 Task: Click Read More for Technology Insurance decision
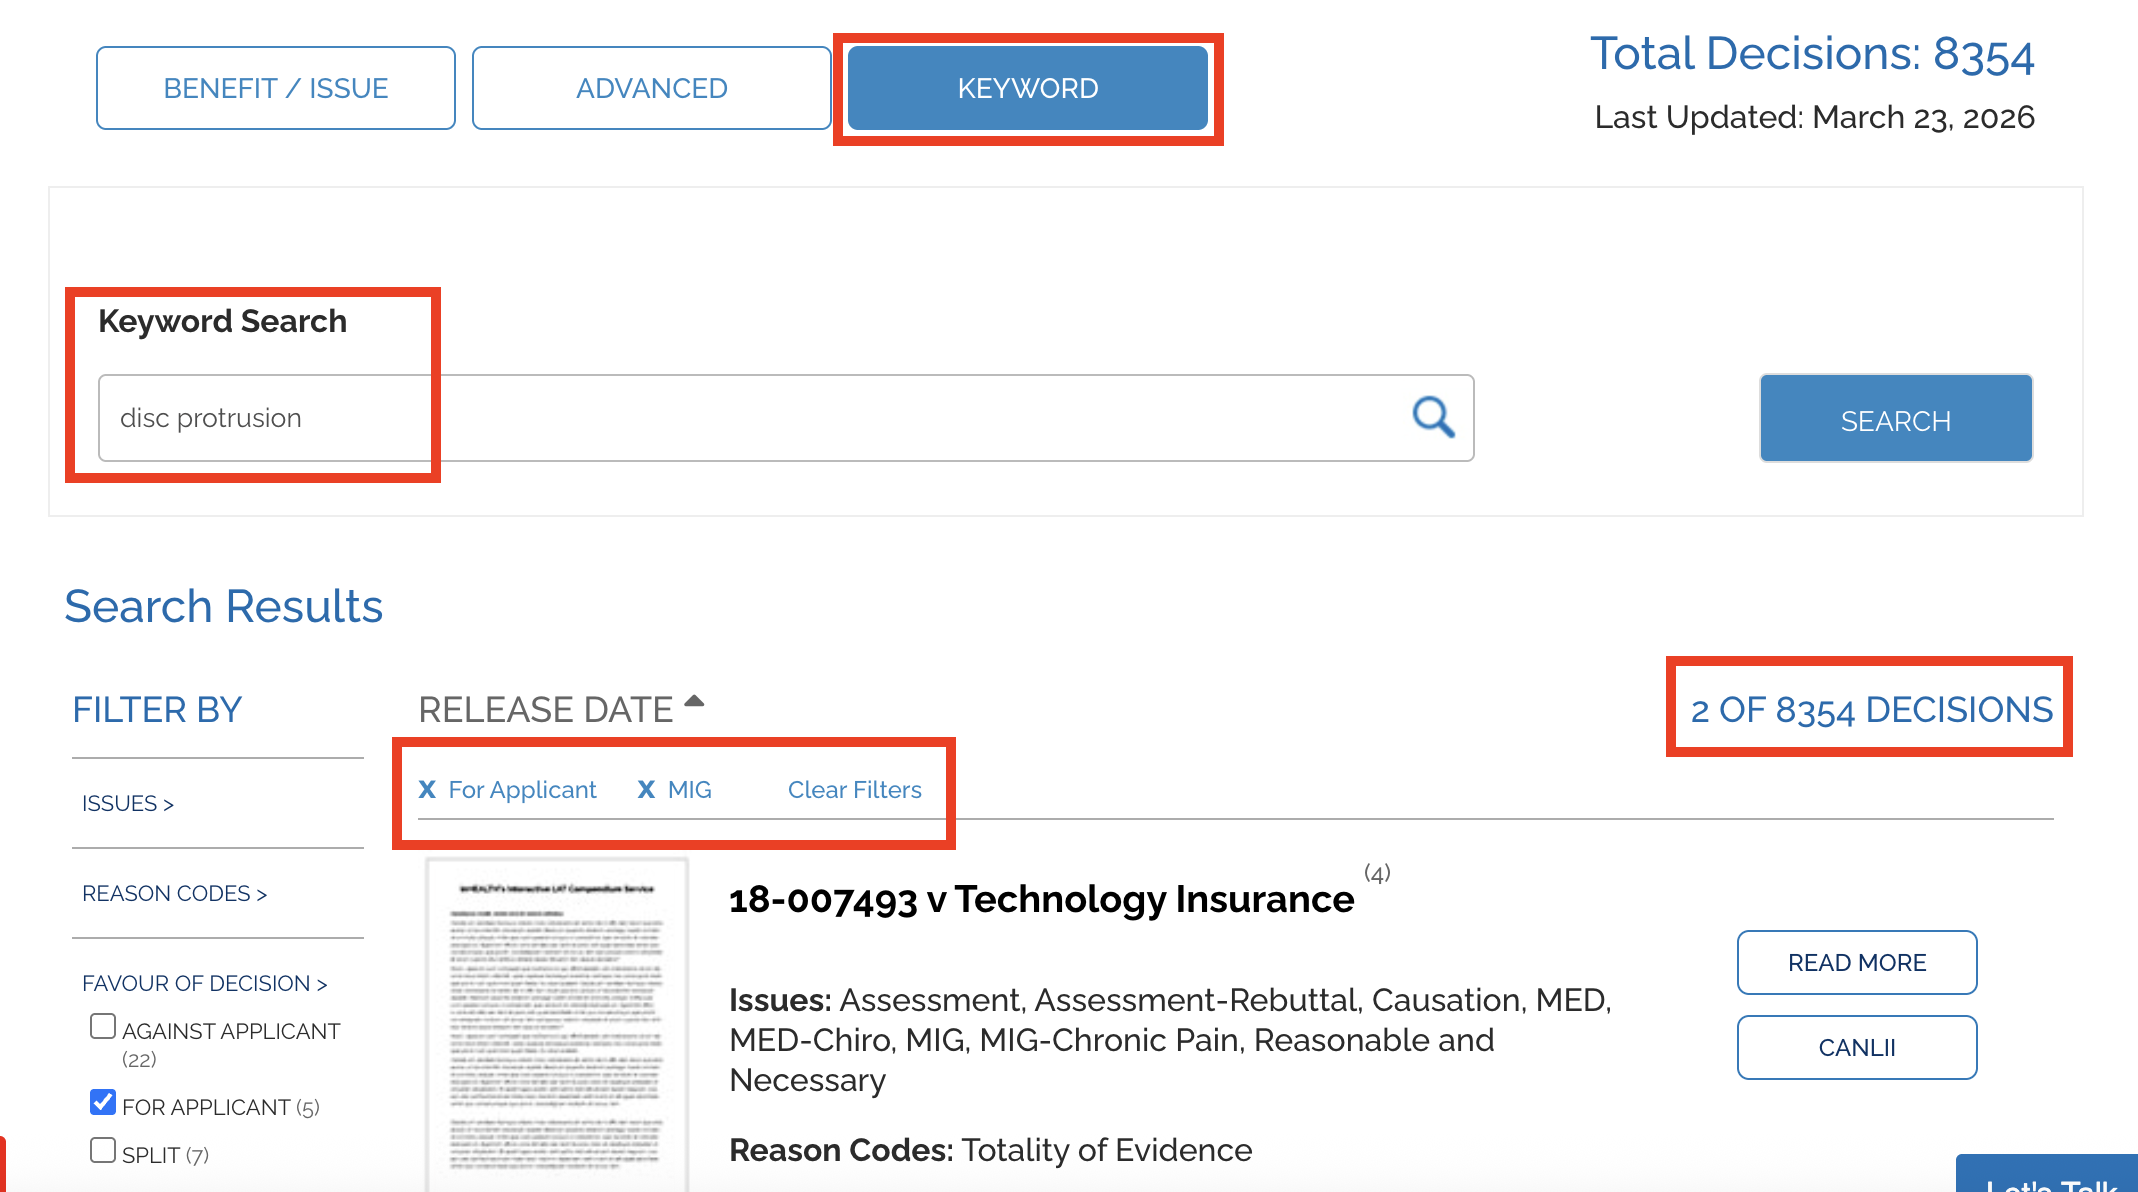[1856, 963]
